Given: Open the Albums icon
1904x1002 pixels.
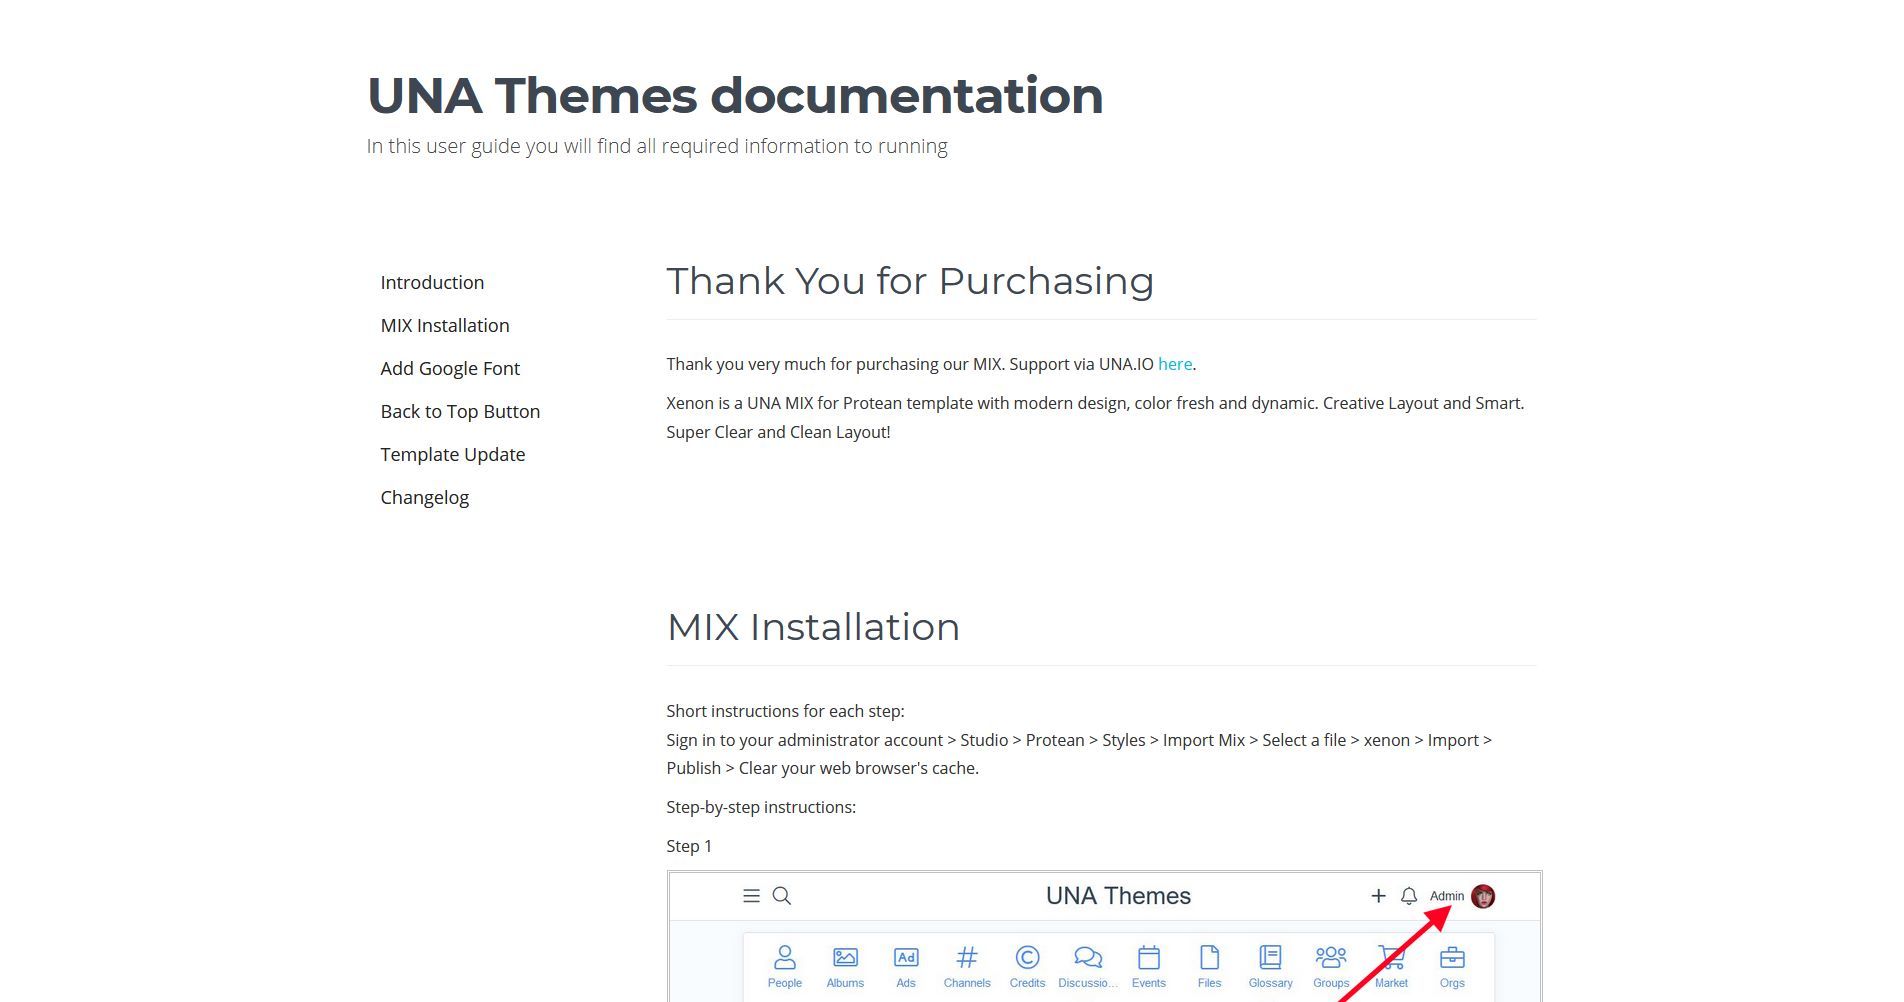Looking at the screenshot, I should [x=845, y=959].
